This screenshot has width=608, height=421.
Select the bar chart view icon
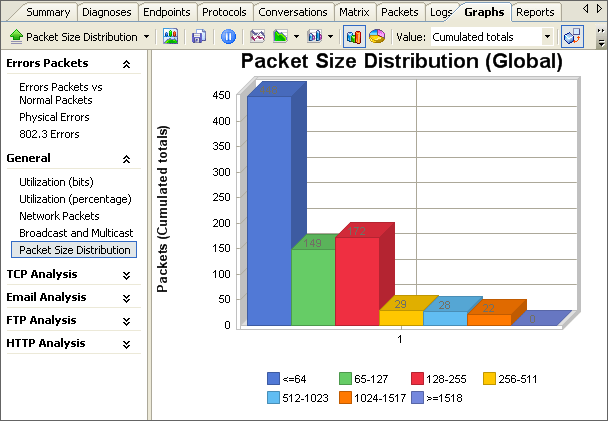[x=353, y=37]
